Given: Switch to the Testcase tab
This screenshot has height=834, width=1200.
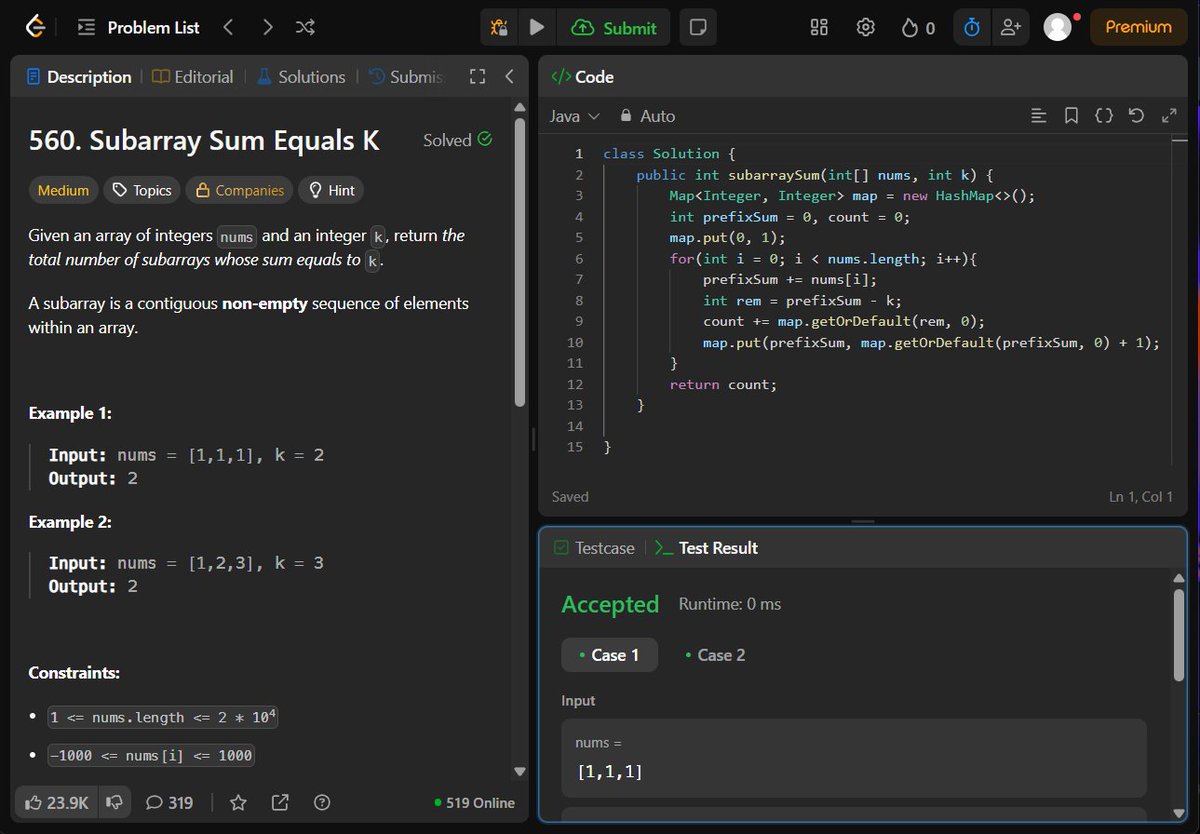Looking at the screenshot, I should (x=594, y=548).
